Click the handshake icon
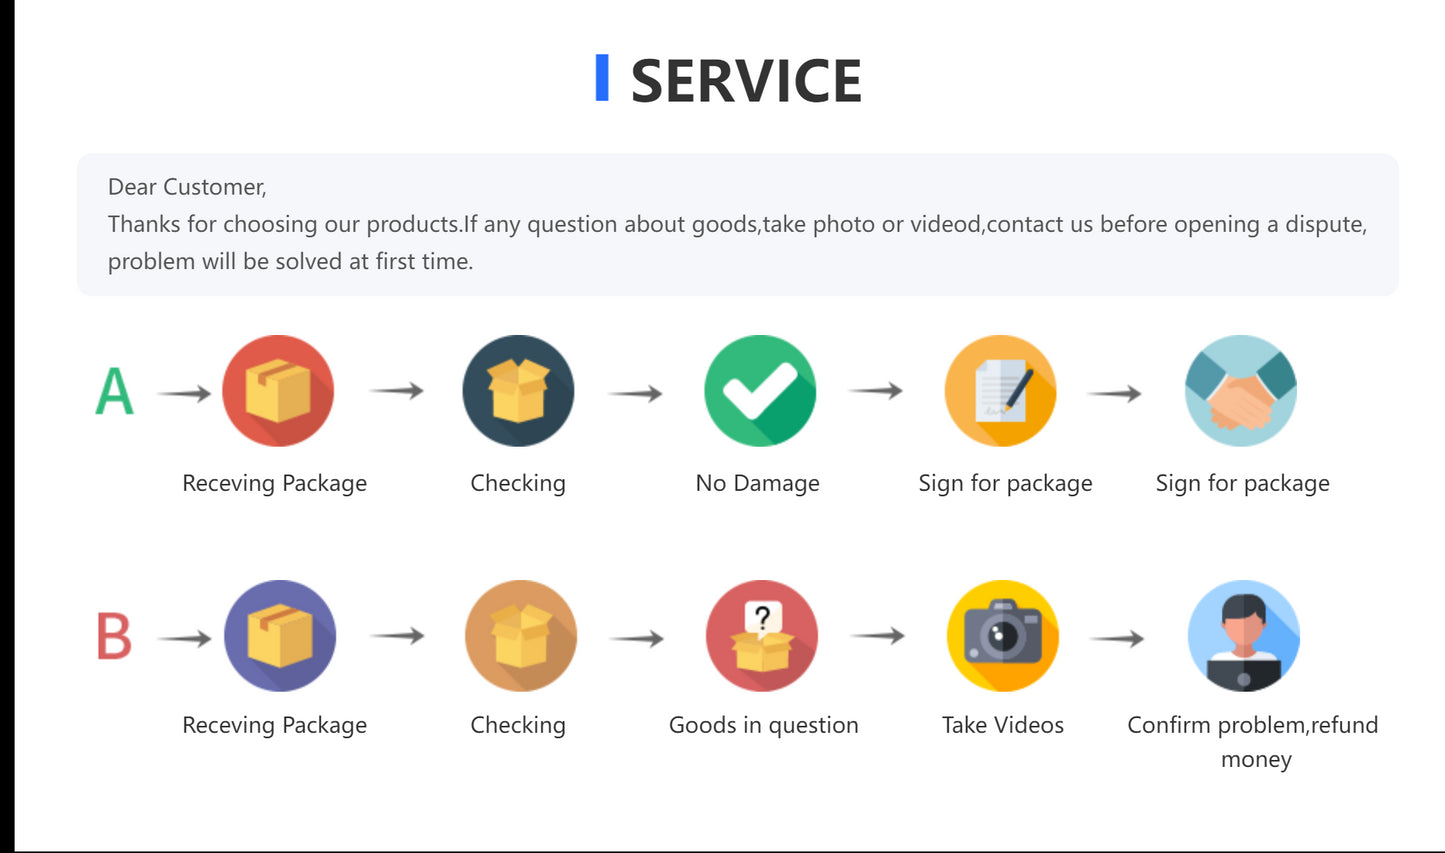 click(x=1240, y=391)
